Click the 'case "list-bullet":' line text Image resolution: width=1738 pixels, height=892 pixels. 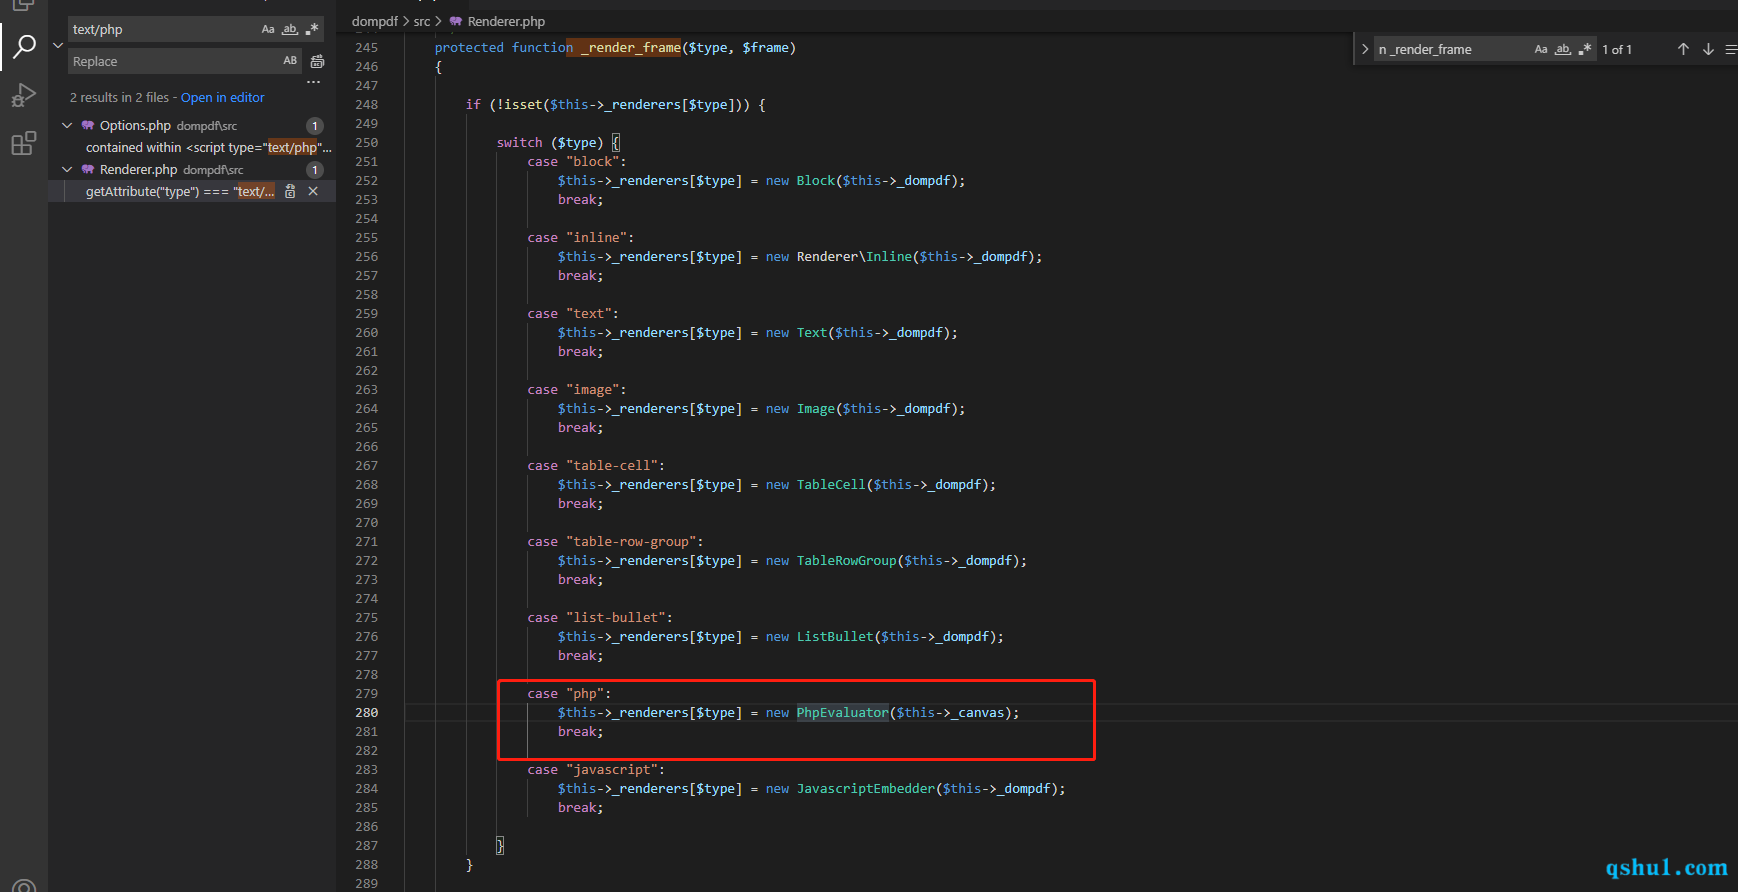click(600, 618)
